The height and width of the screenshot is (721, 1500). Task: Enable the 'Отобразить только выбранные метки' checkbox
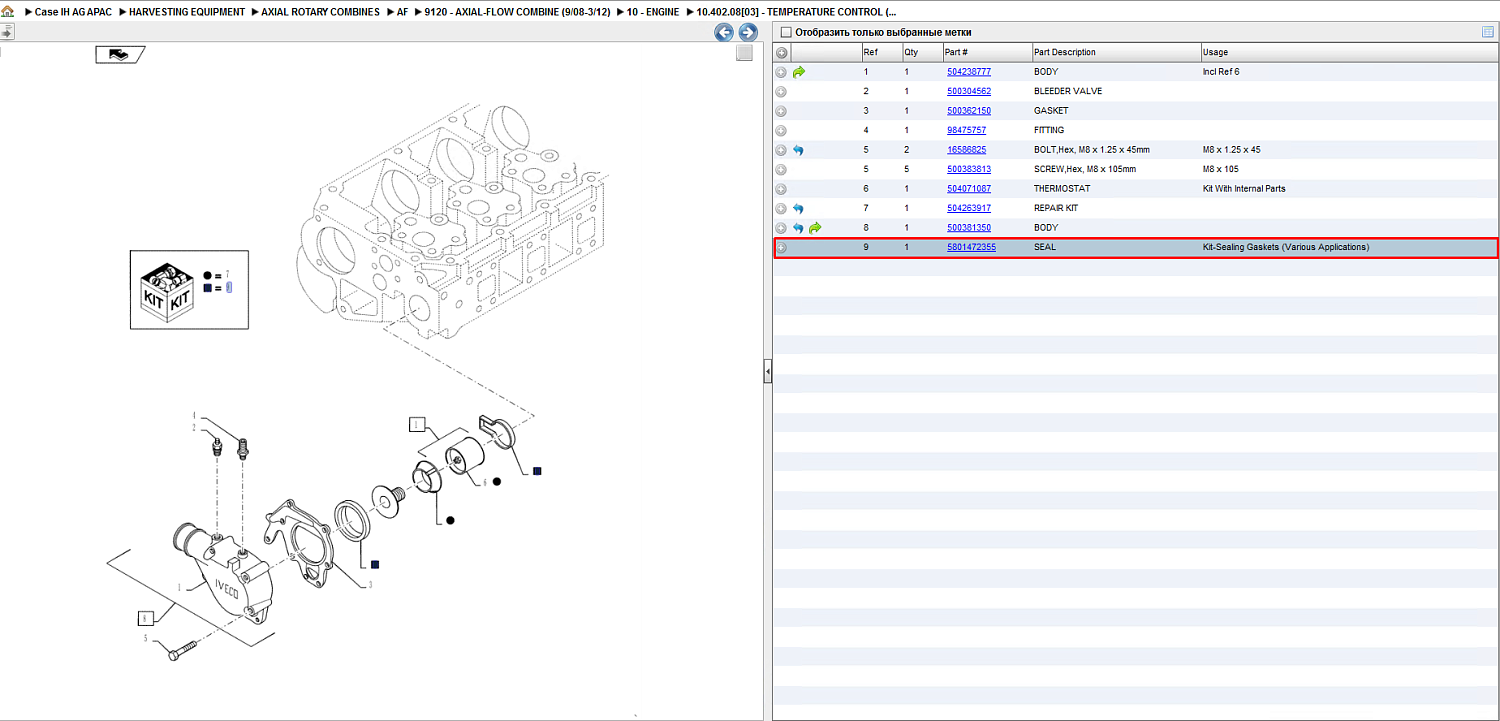[786, 32]
